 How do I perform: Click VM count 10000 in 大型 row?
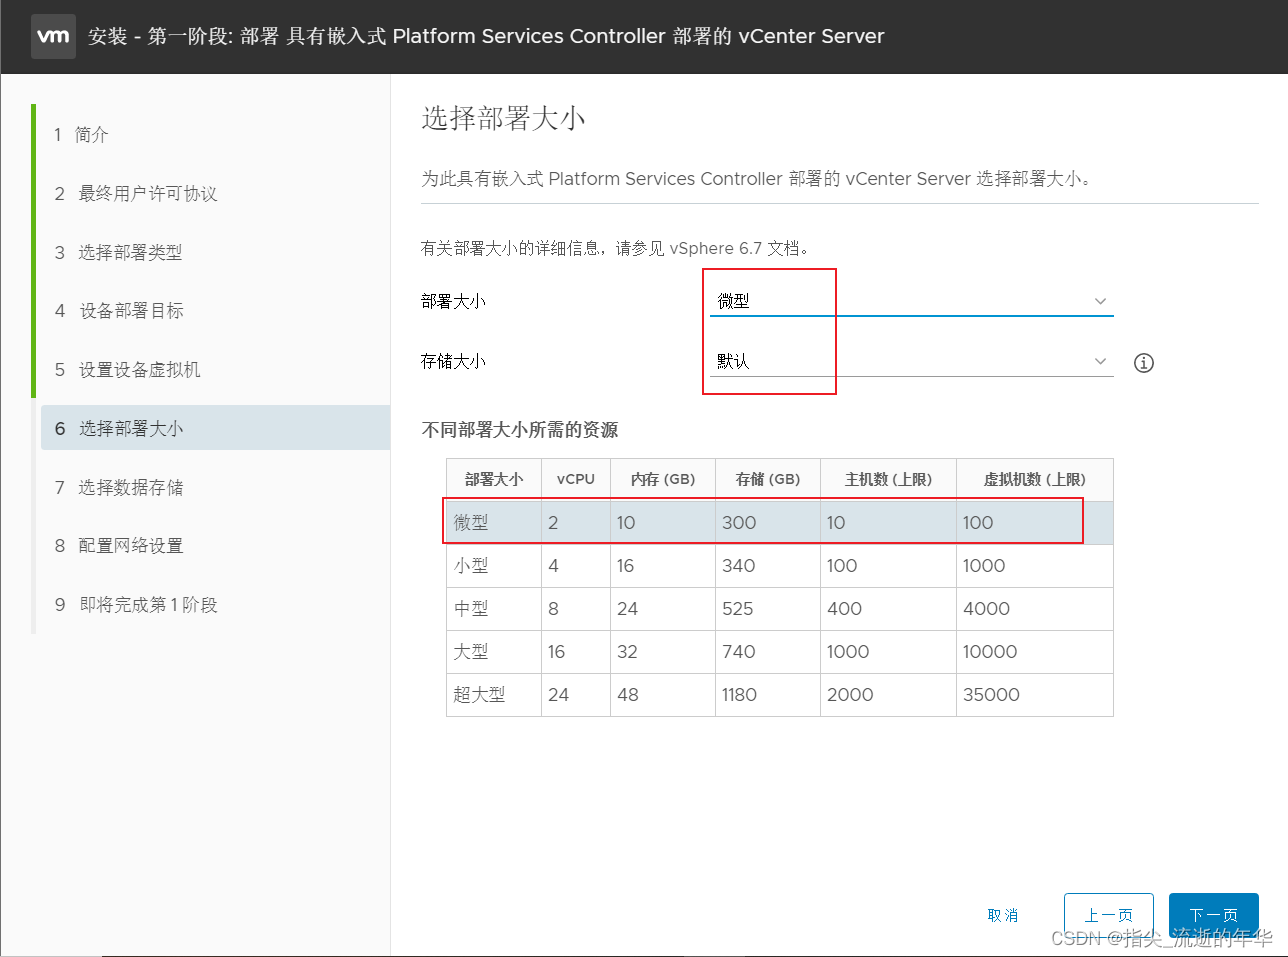(x=990, y=651)
